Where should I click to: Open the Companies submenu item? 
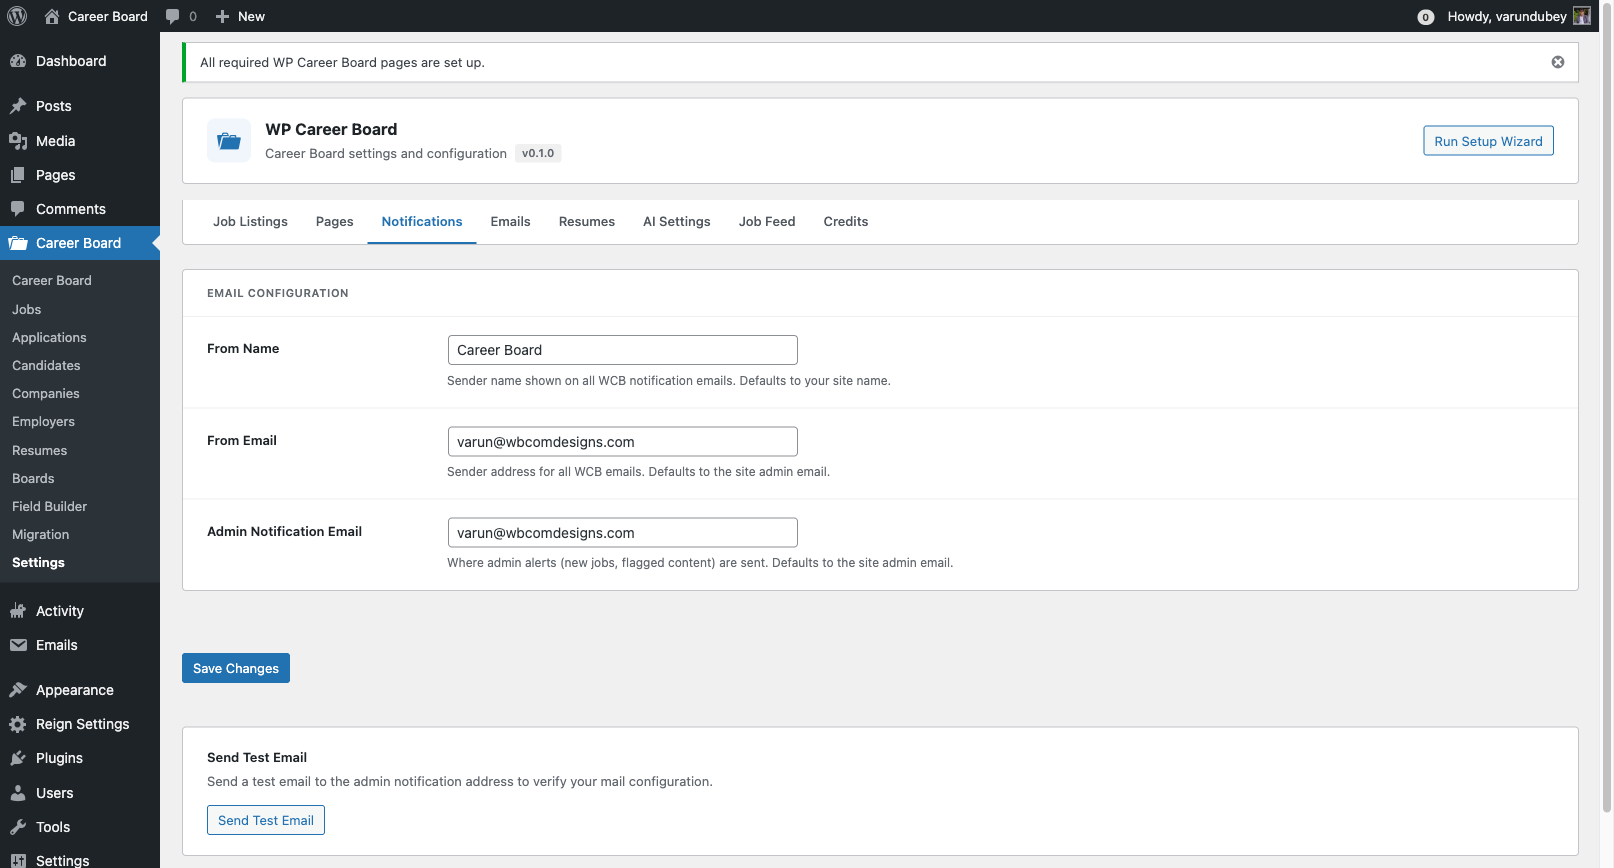point(46,394)
